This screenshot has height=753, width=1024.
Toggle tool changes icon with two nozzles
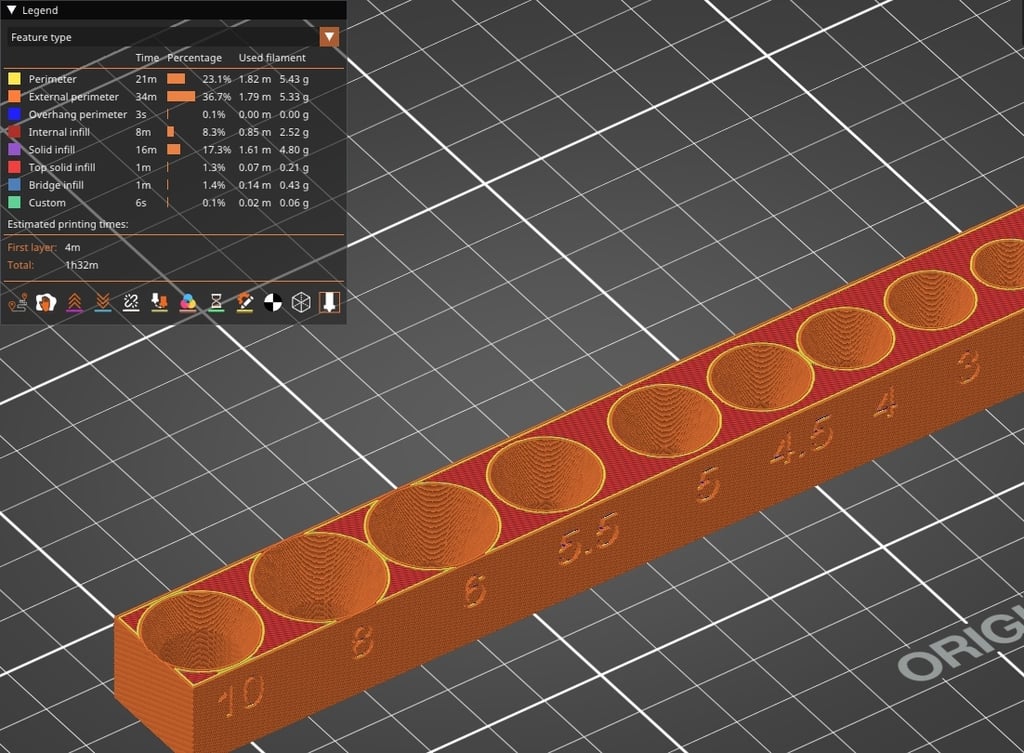[159, 302]
